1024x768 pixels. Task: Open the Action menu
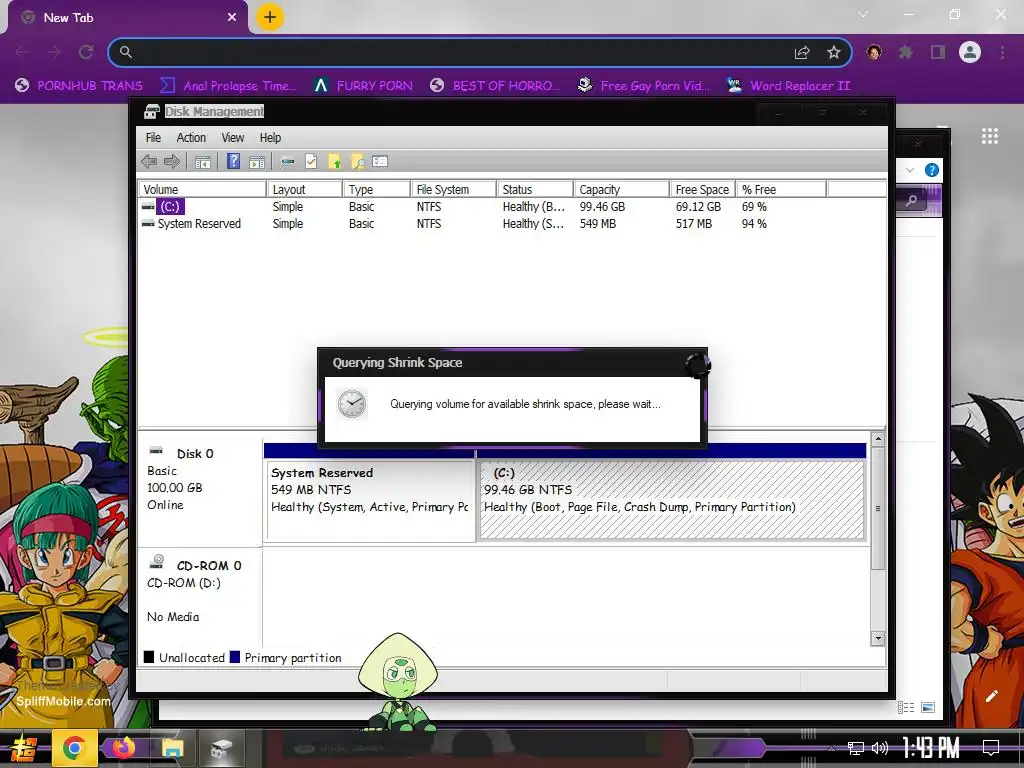coord(191,138)
